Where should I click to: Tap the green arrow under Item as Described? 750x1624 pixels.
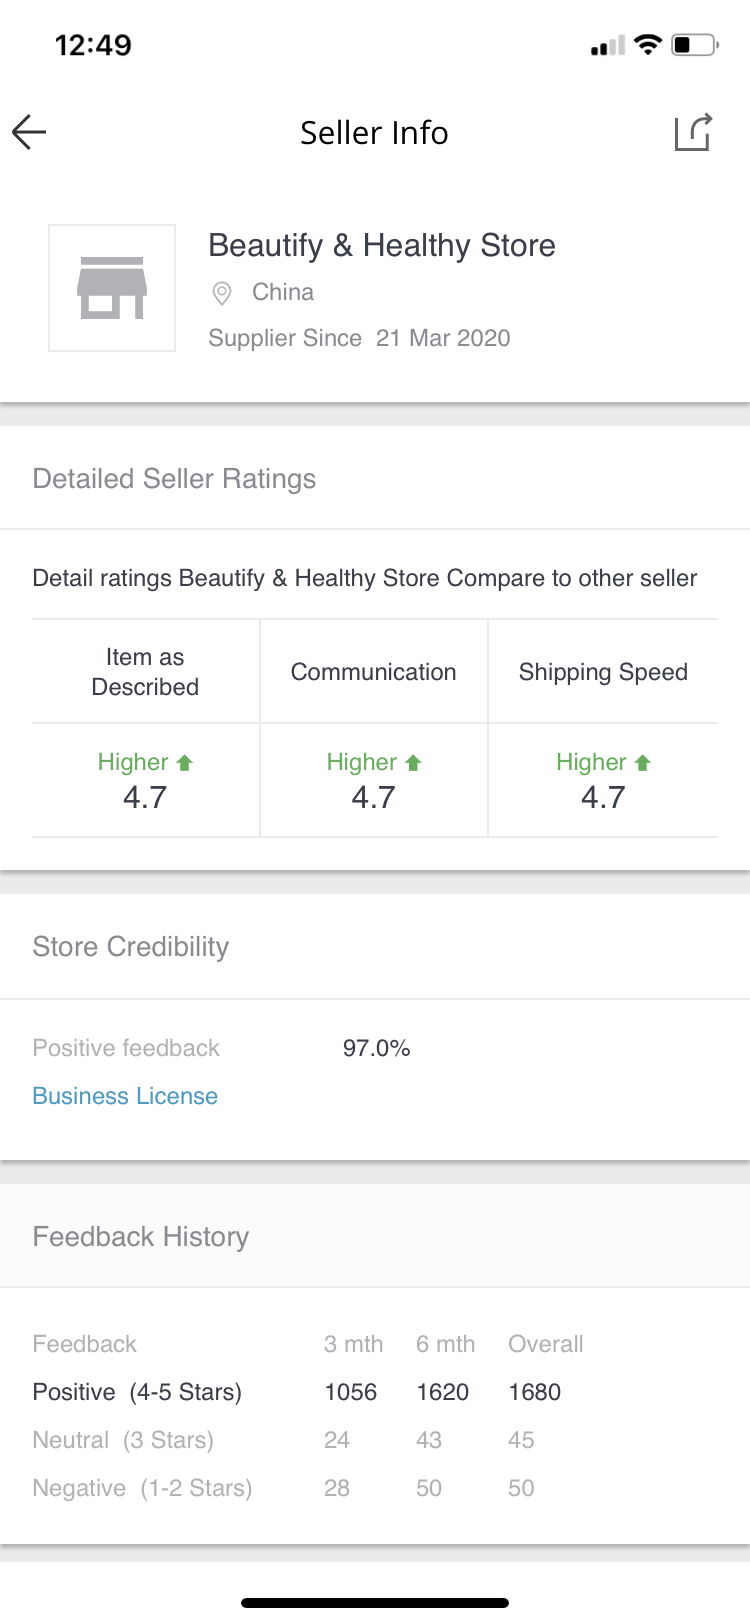point(184,763)
